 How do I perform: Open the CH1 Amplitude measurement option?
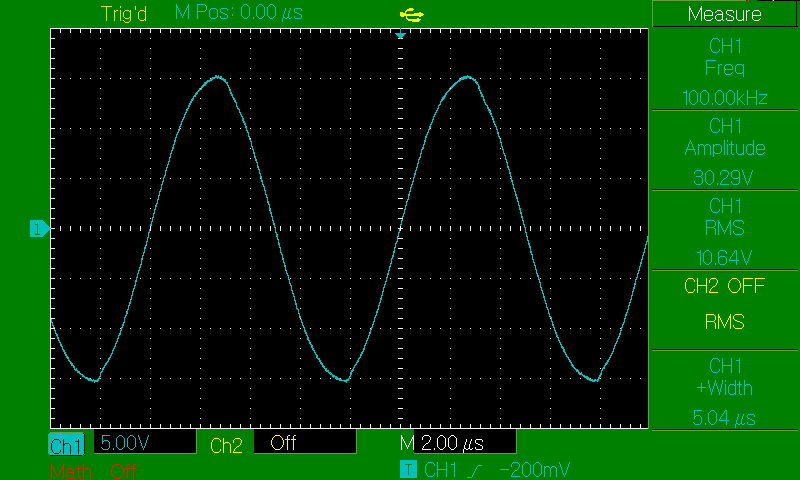(725, 150)
